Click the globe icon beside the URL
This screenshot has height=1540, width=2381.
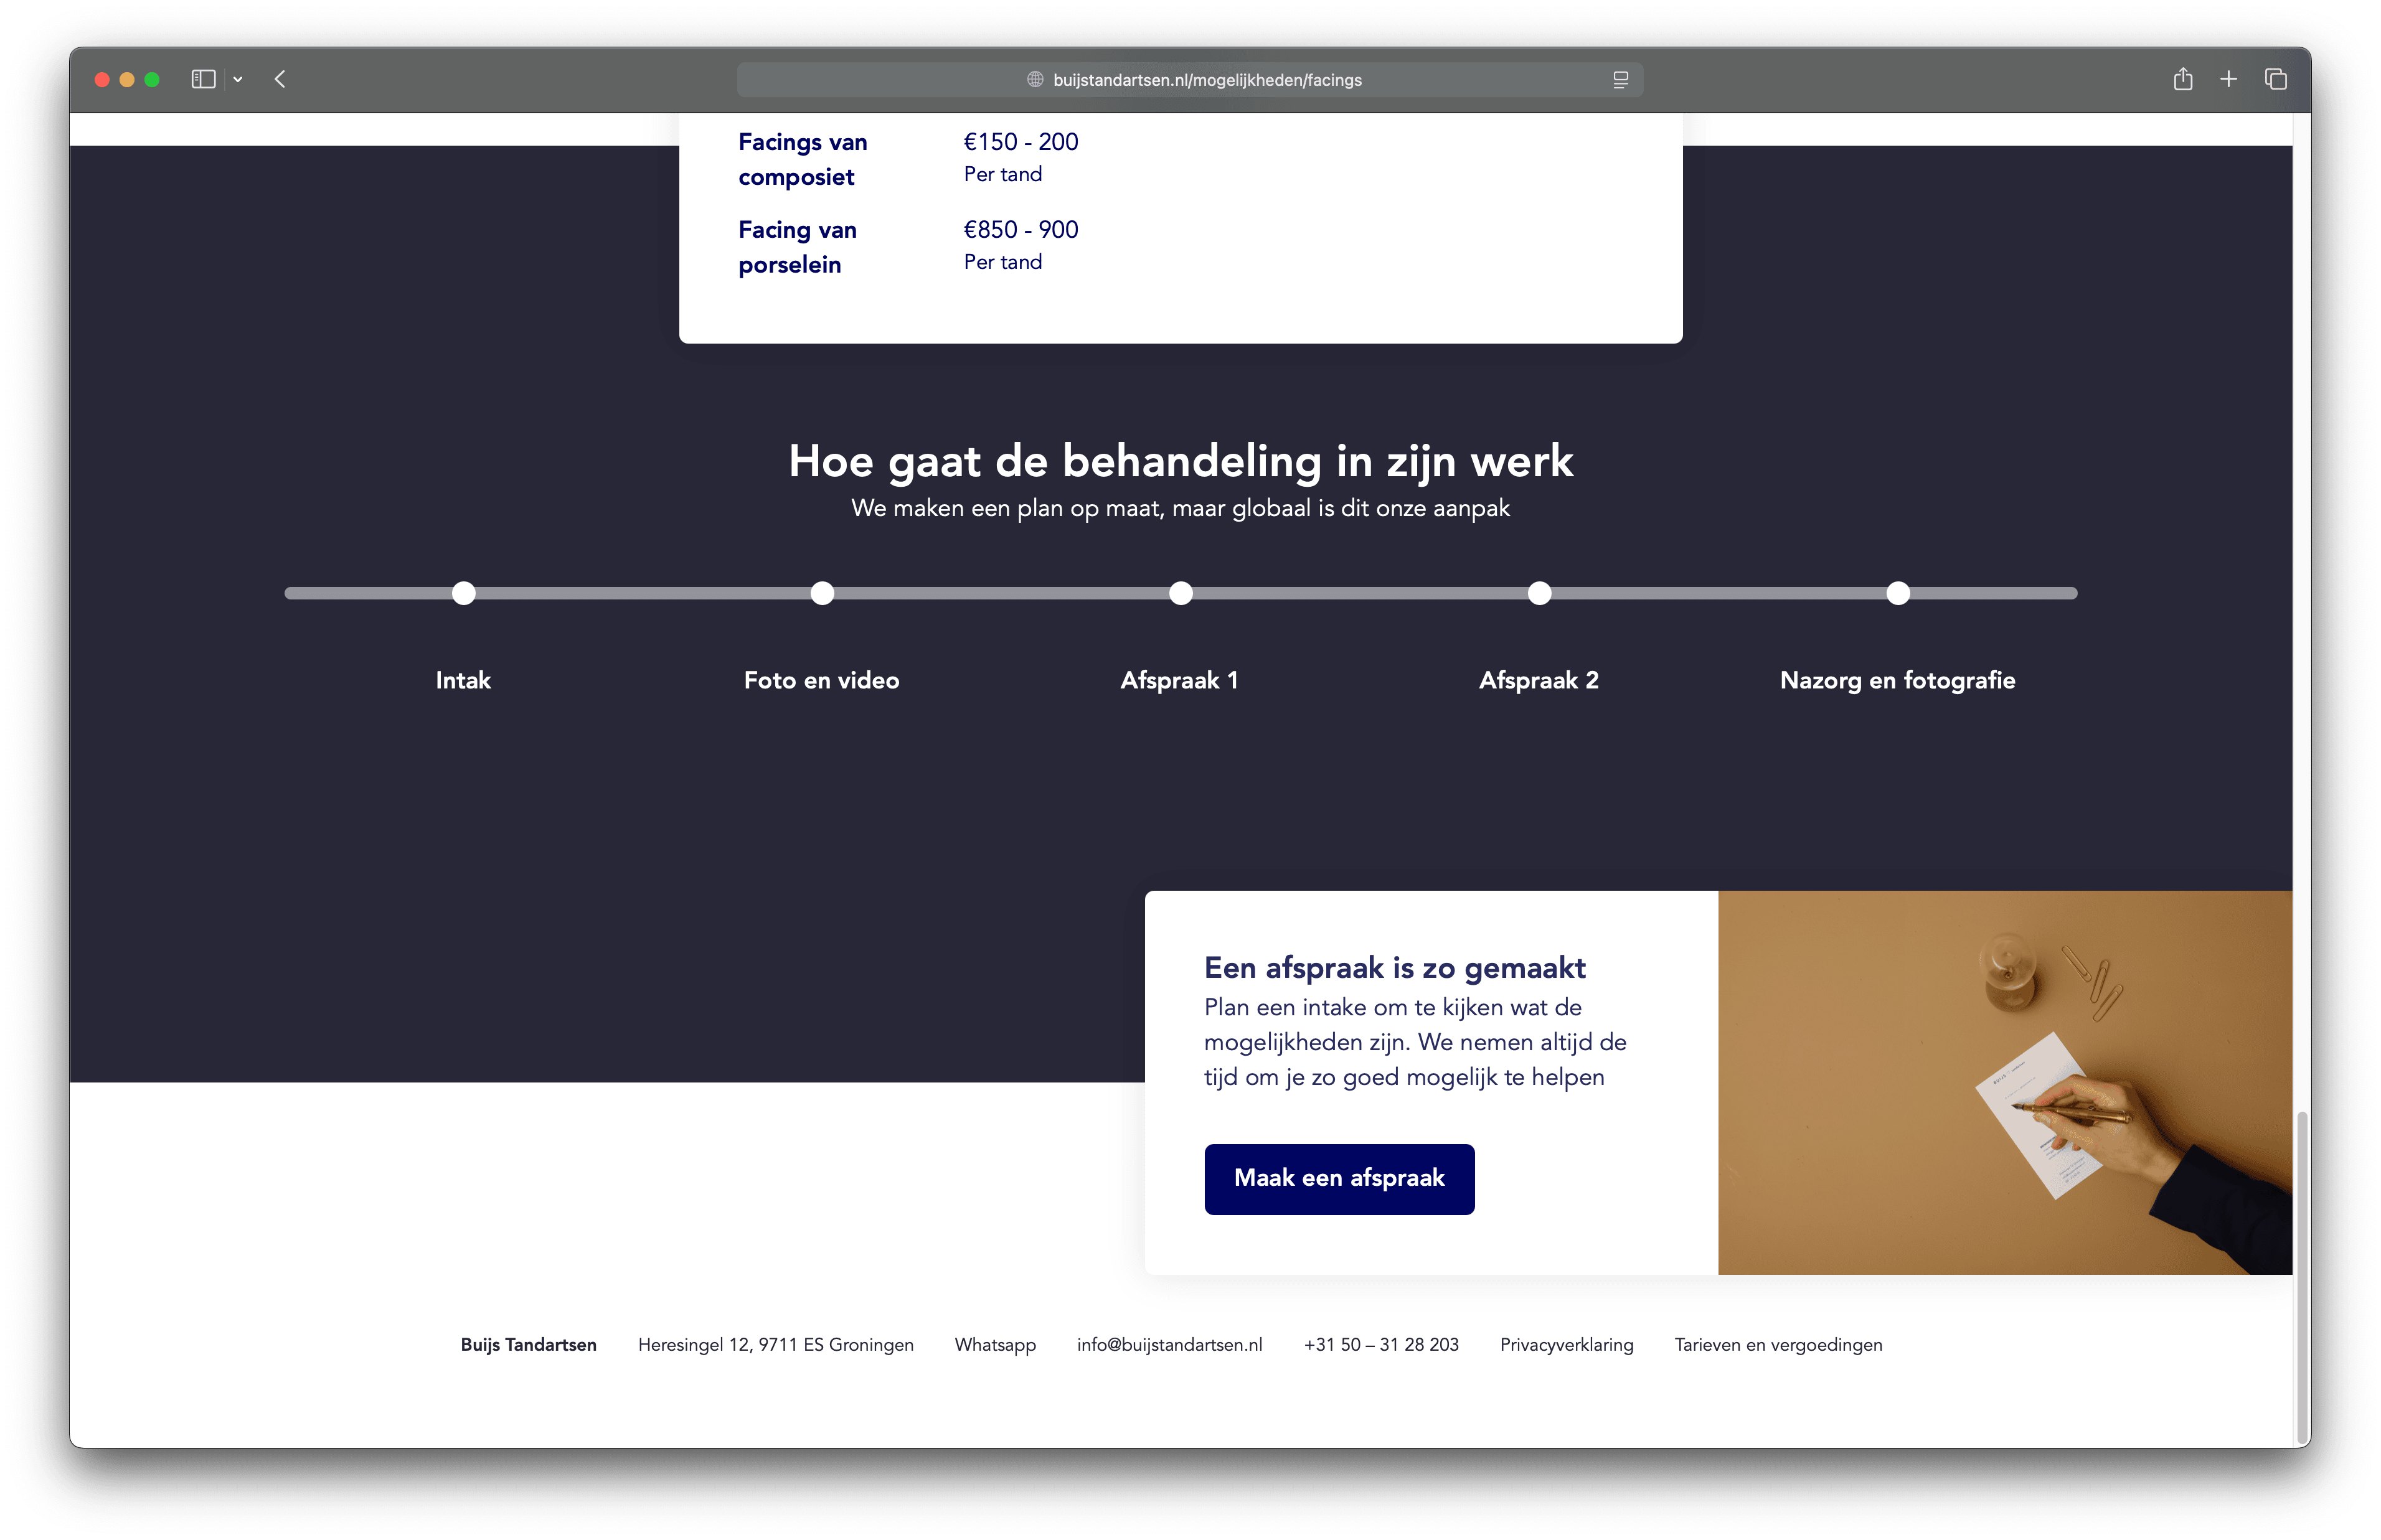[x=1035, y=80]
